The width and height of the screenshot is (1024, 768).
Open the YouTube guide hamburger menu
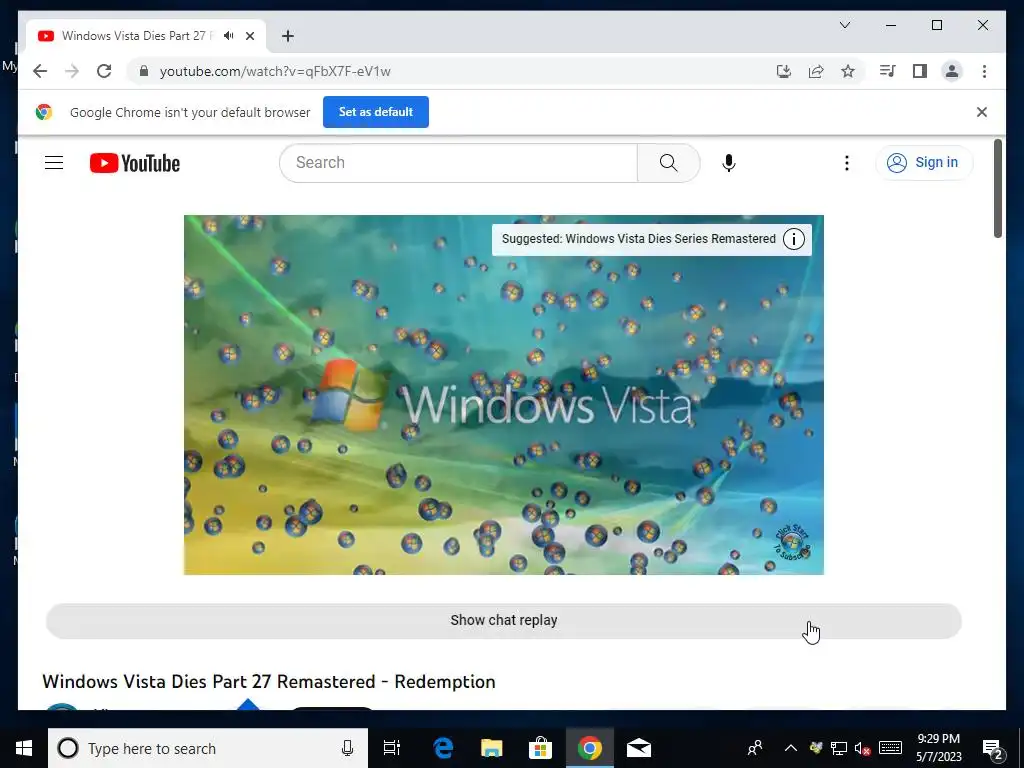tap(54, 163)
